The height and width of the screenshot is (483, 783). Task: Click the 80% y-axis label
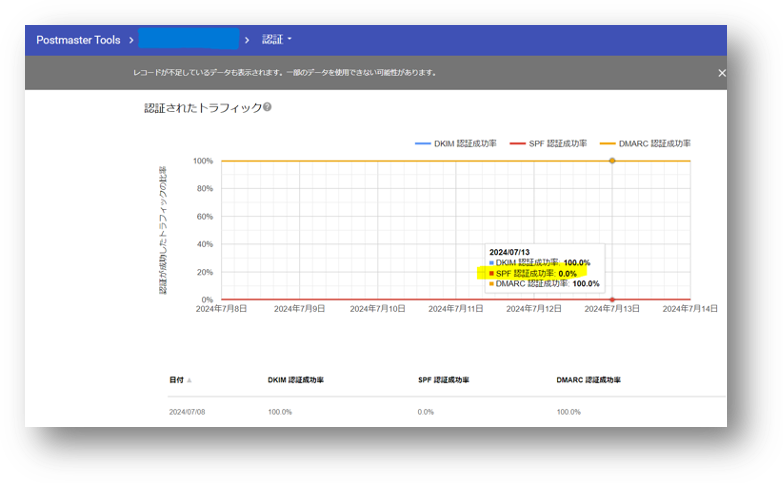(x=205, y=188)
